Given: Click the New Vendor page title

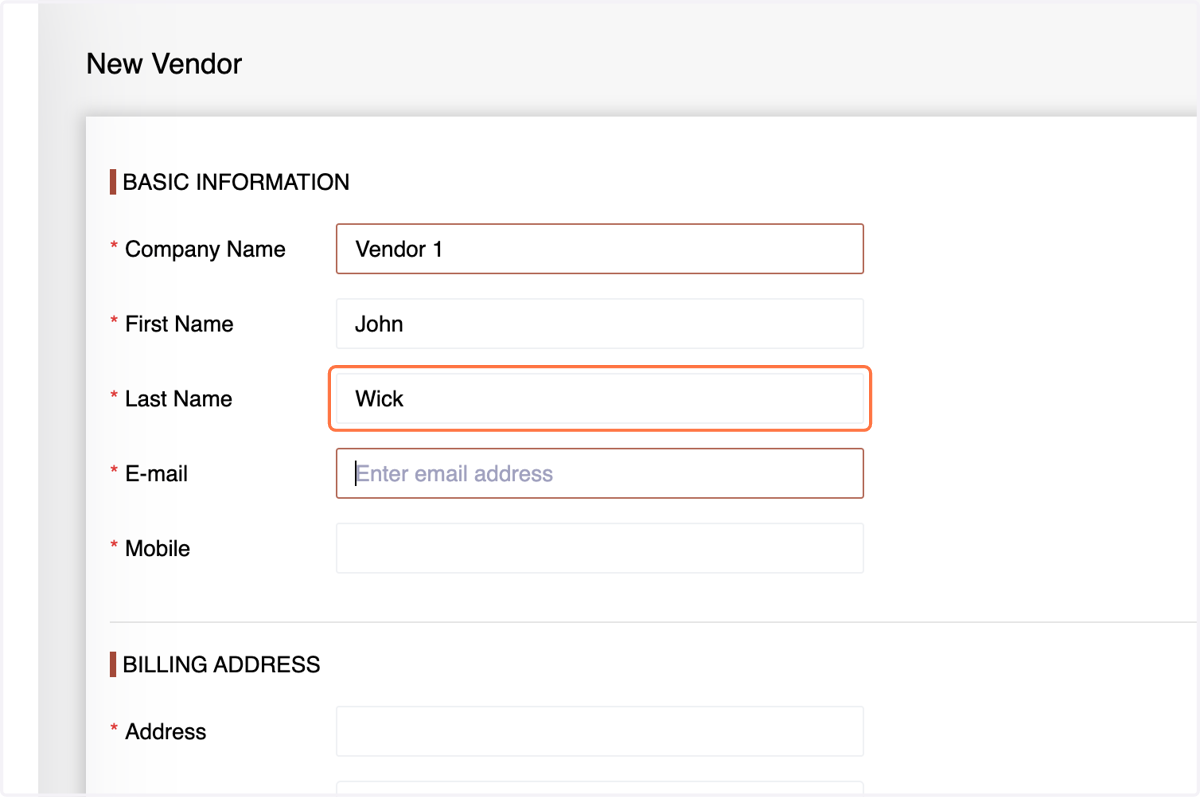Looking at the screenshot, I should (164, 64).
